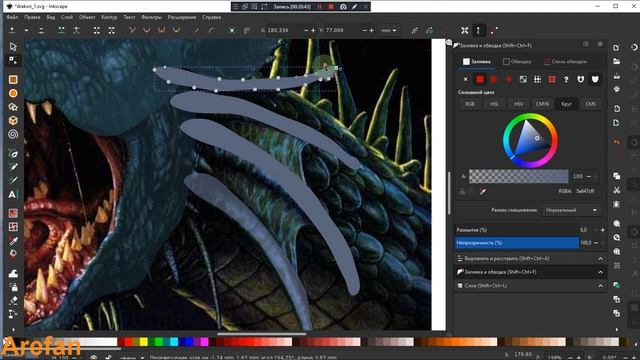
Task: Click the Undo arrow in command bar
Action: [616, 142]
